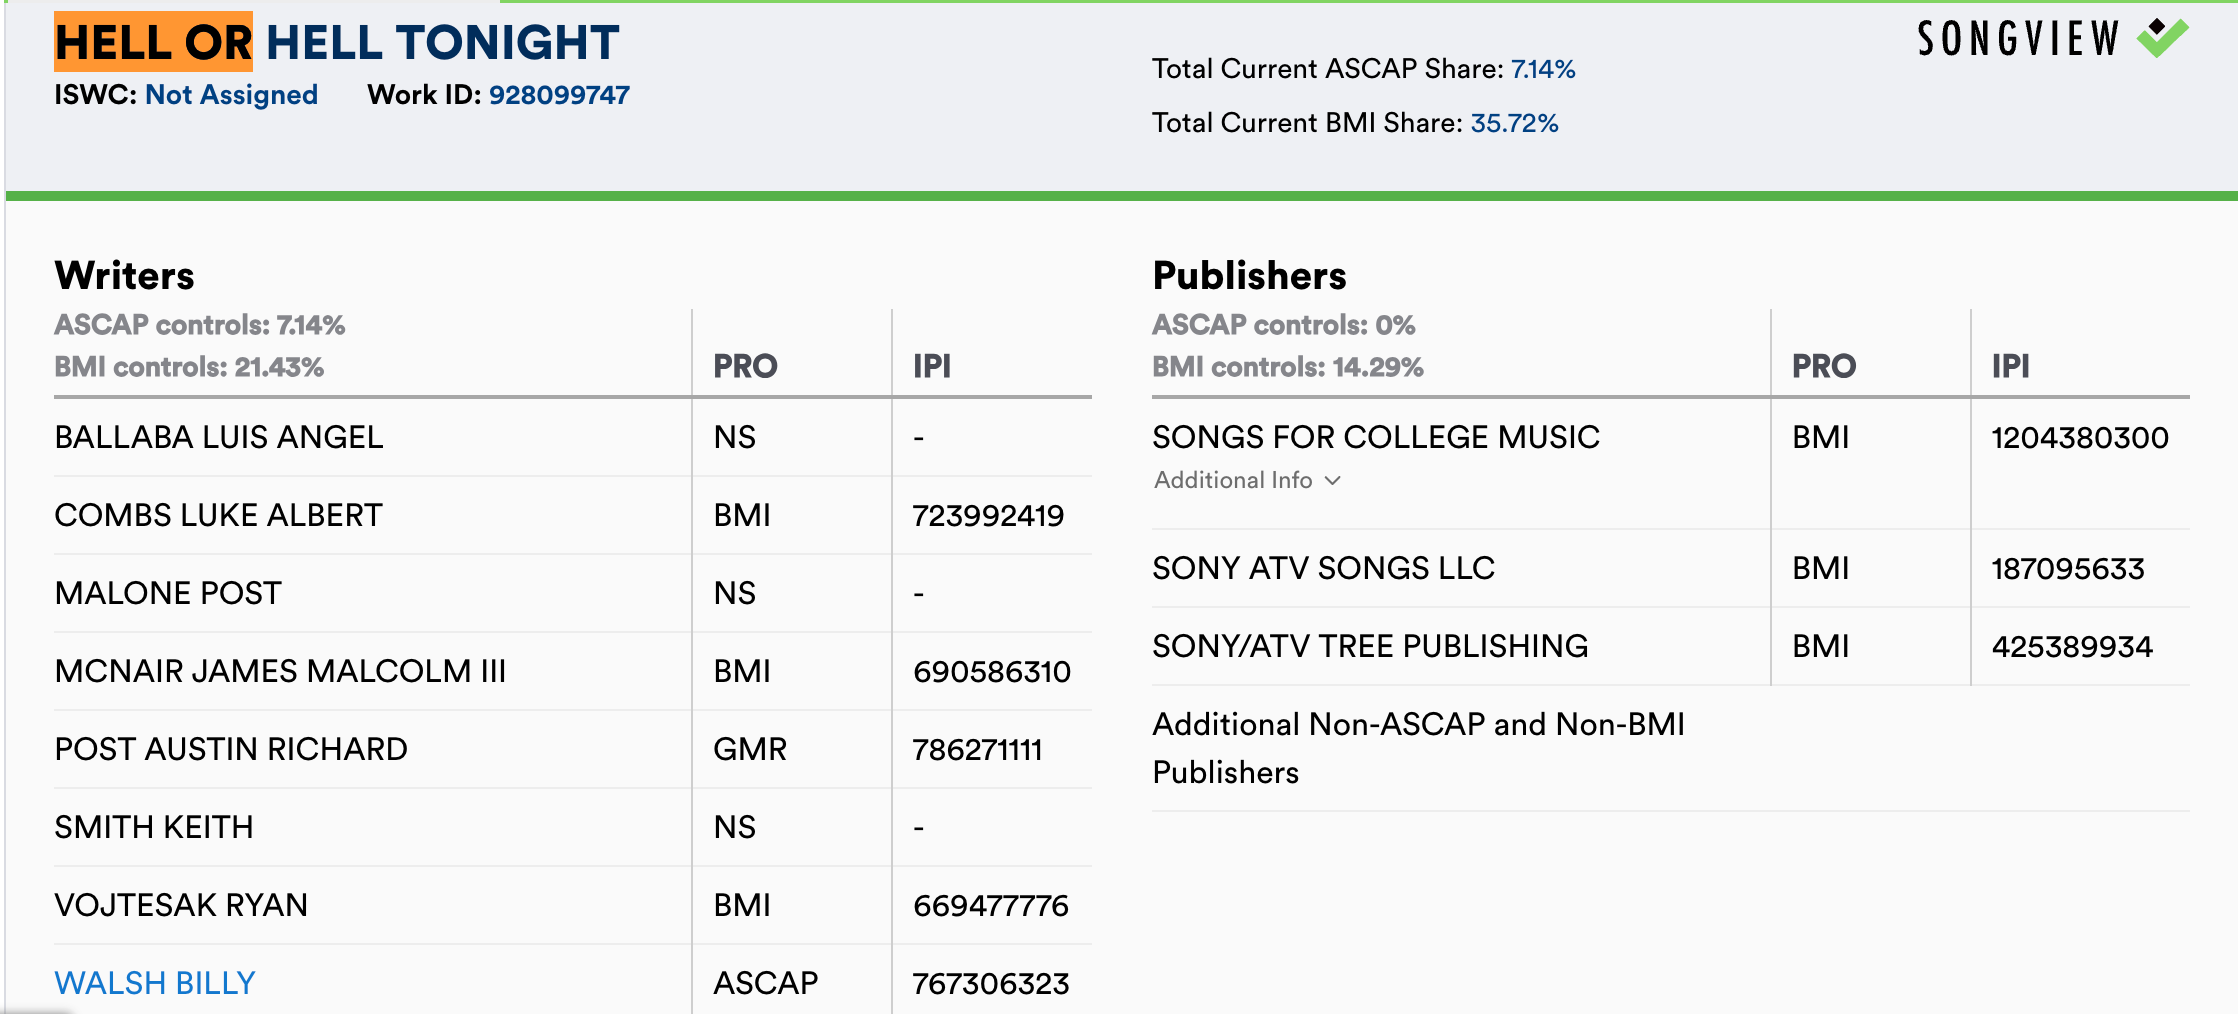Click the Songview green checkmark logo
This screenshot has width=2238, height=1014.
2162,38
